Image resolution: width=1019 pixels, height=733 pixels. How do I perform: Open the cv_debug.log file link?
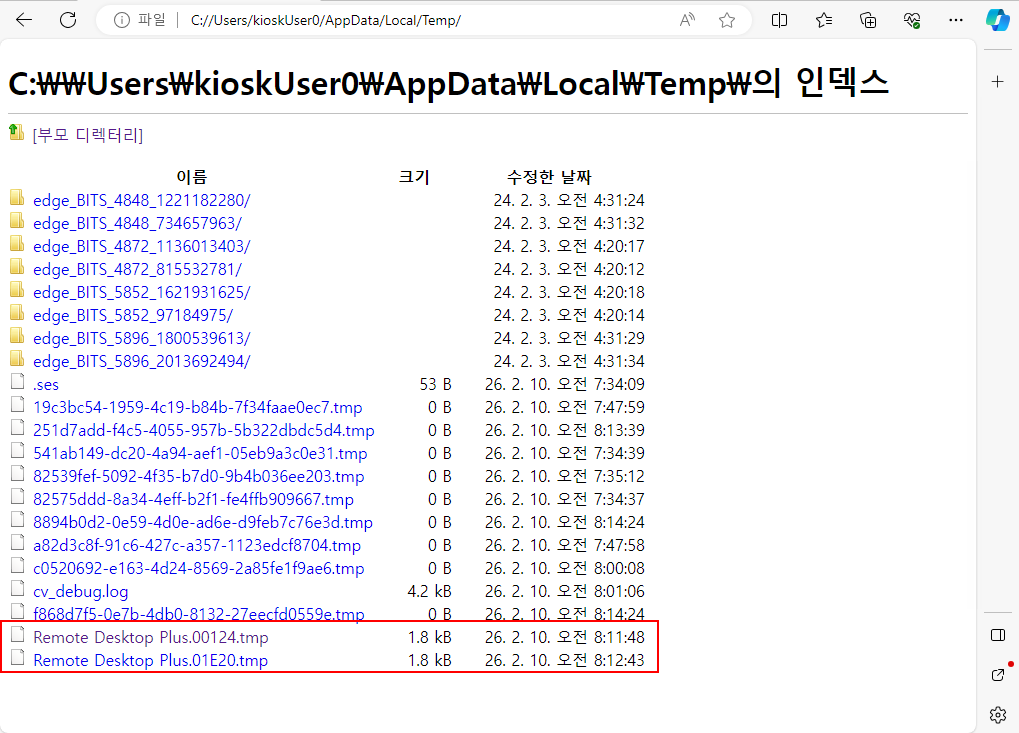[80, 591]
